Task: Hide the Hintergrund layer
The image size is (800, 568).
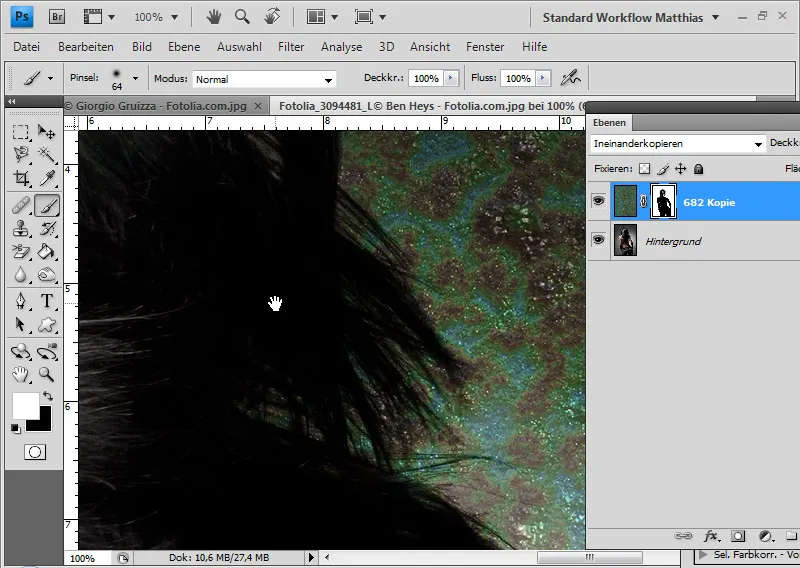Action: pyautogui.click(x=598, y=240)
